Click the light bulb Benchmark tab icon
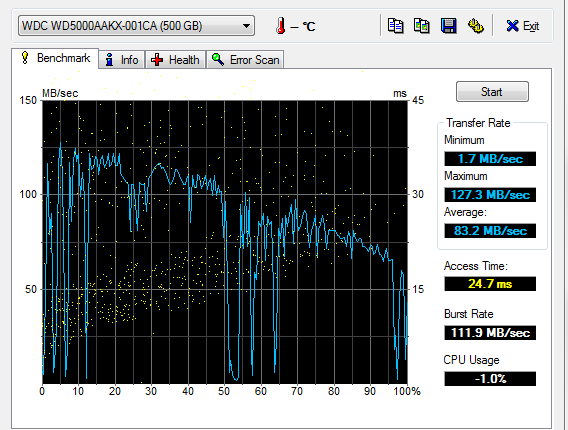 click(x=25, y=58)
